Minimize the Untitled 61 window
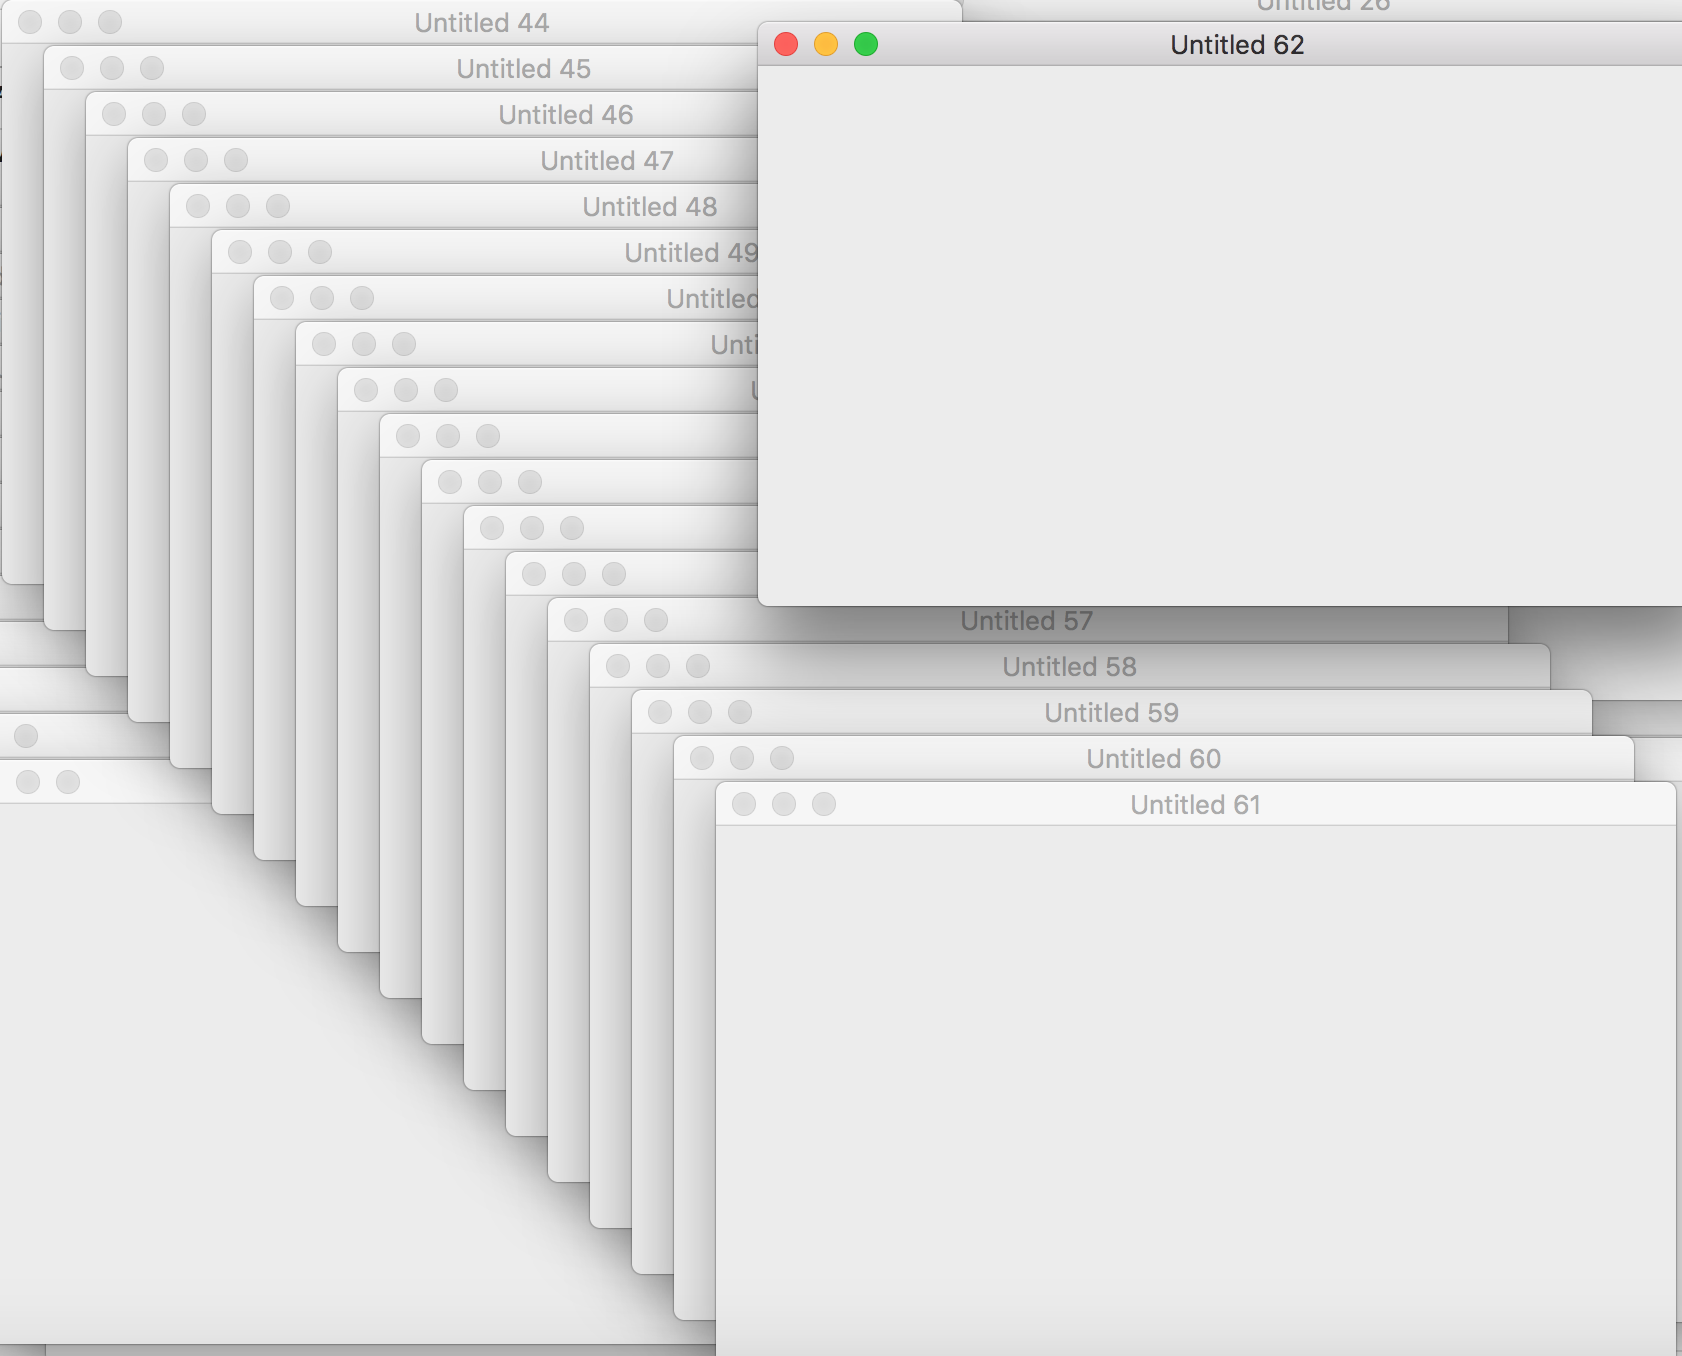The width and height of the screenshot is (1682, 1356). point(784,804)
